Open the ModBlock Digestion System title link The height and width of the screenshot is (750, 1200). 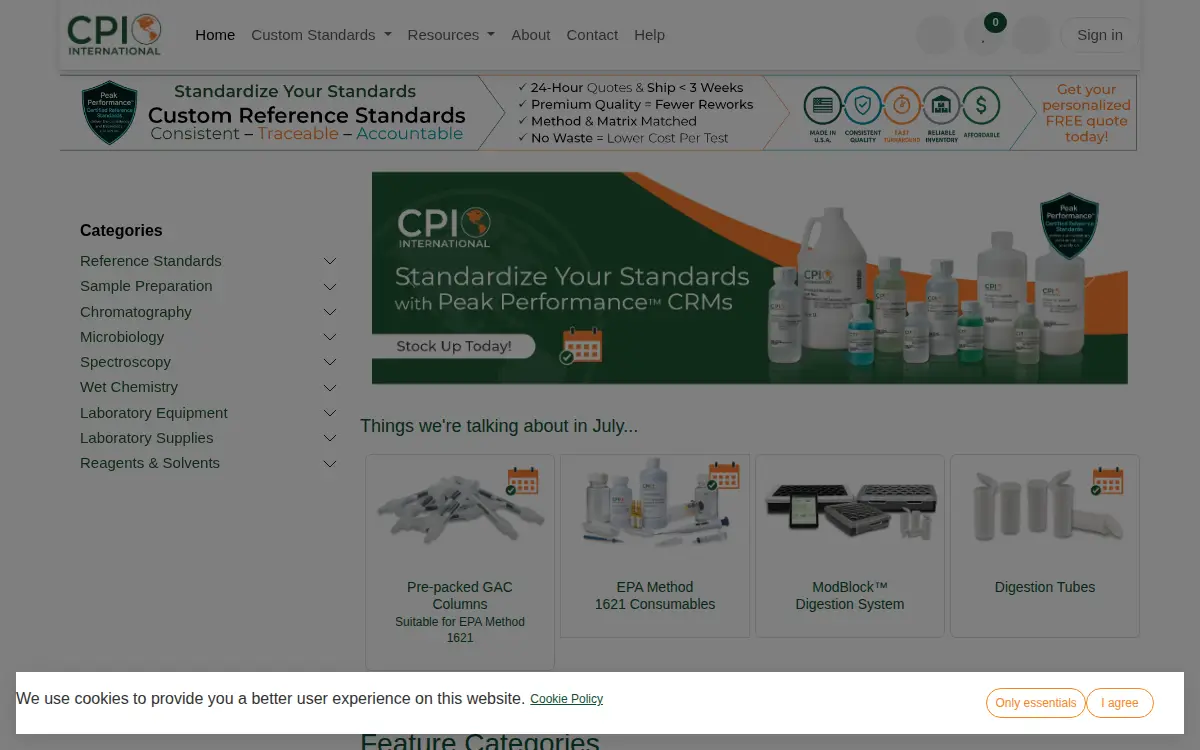(x=850, y=595)
